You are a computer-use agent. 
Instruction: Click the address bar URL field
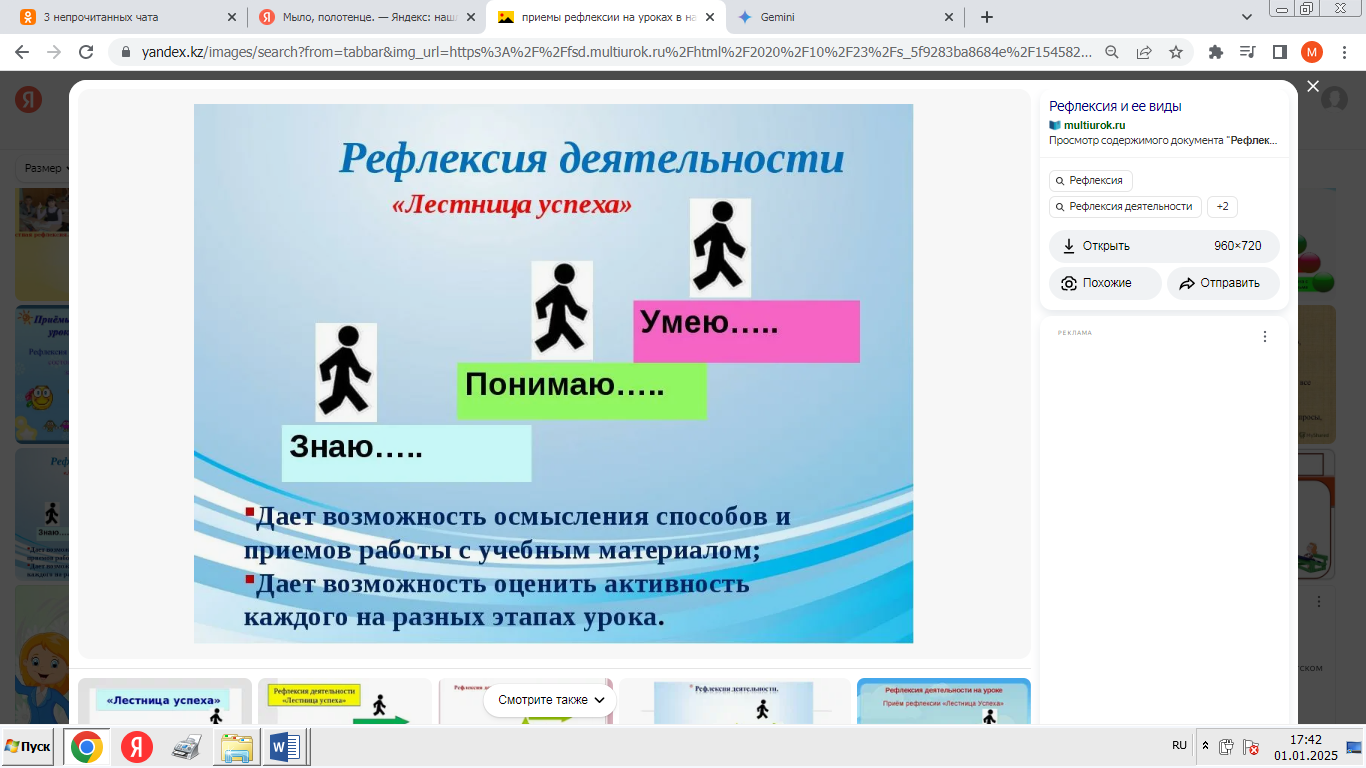tap(600, 52)
